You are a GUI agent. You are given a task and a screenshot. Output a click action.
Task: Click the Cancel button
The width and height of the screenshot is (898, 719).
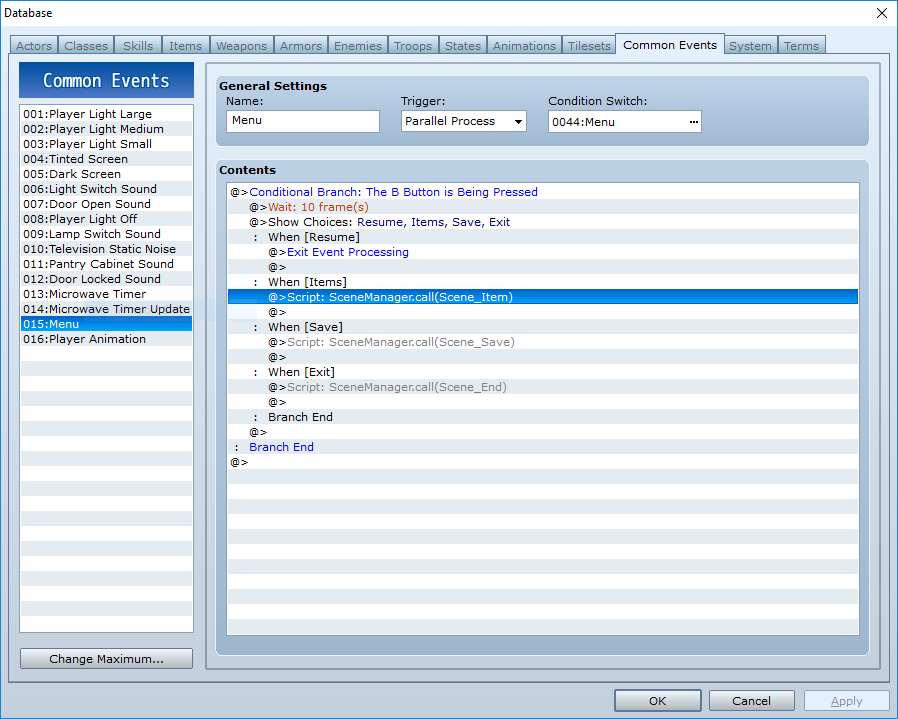click(751, 701)
